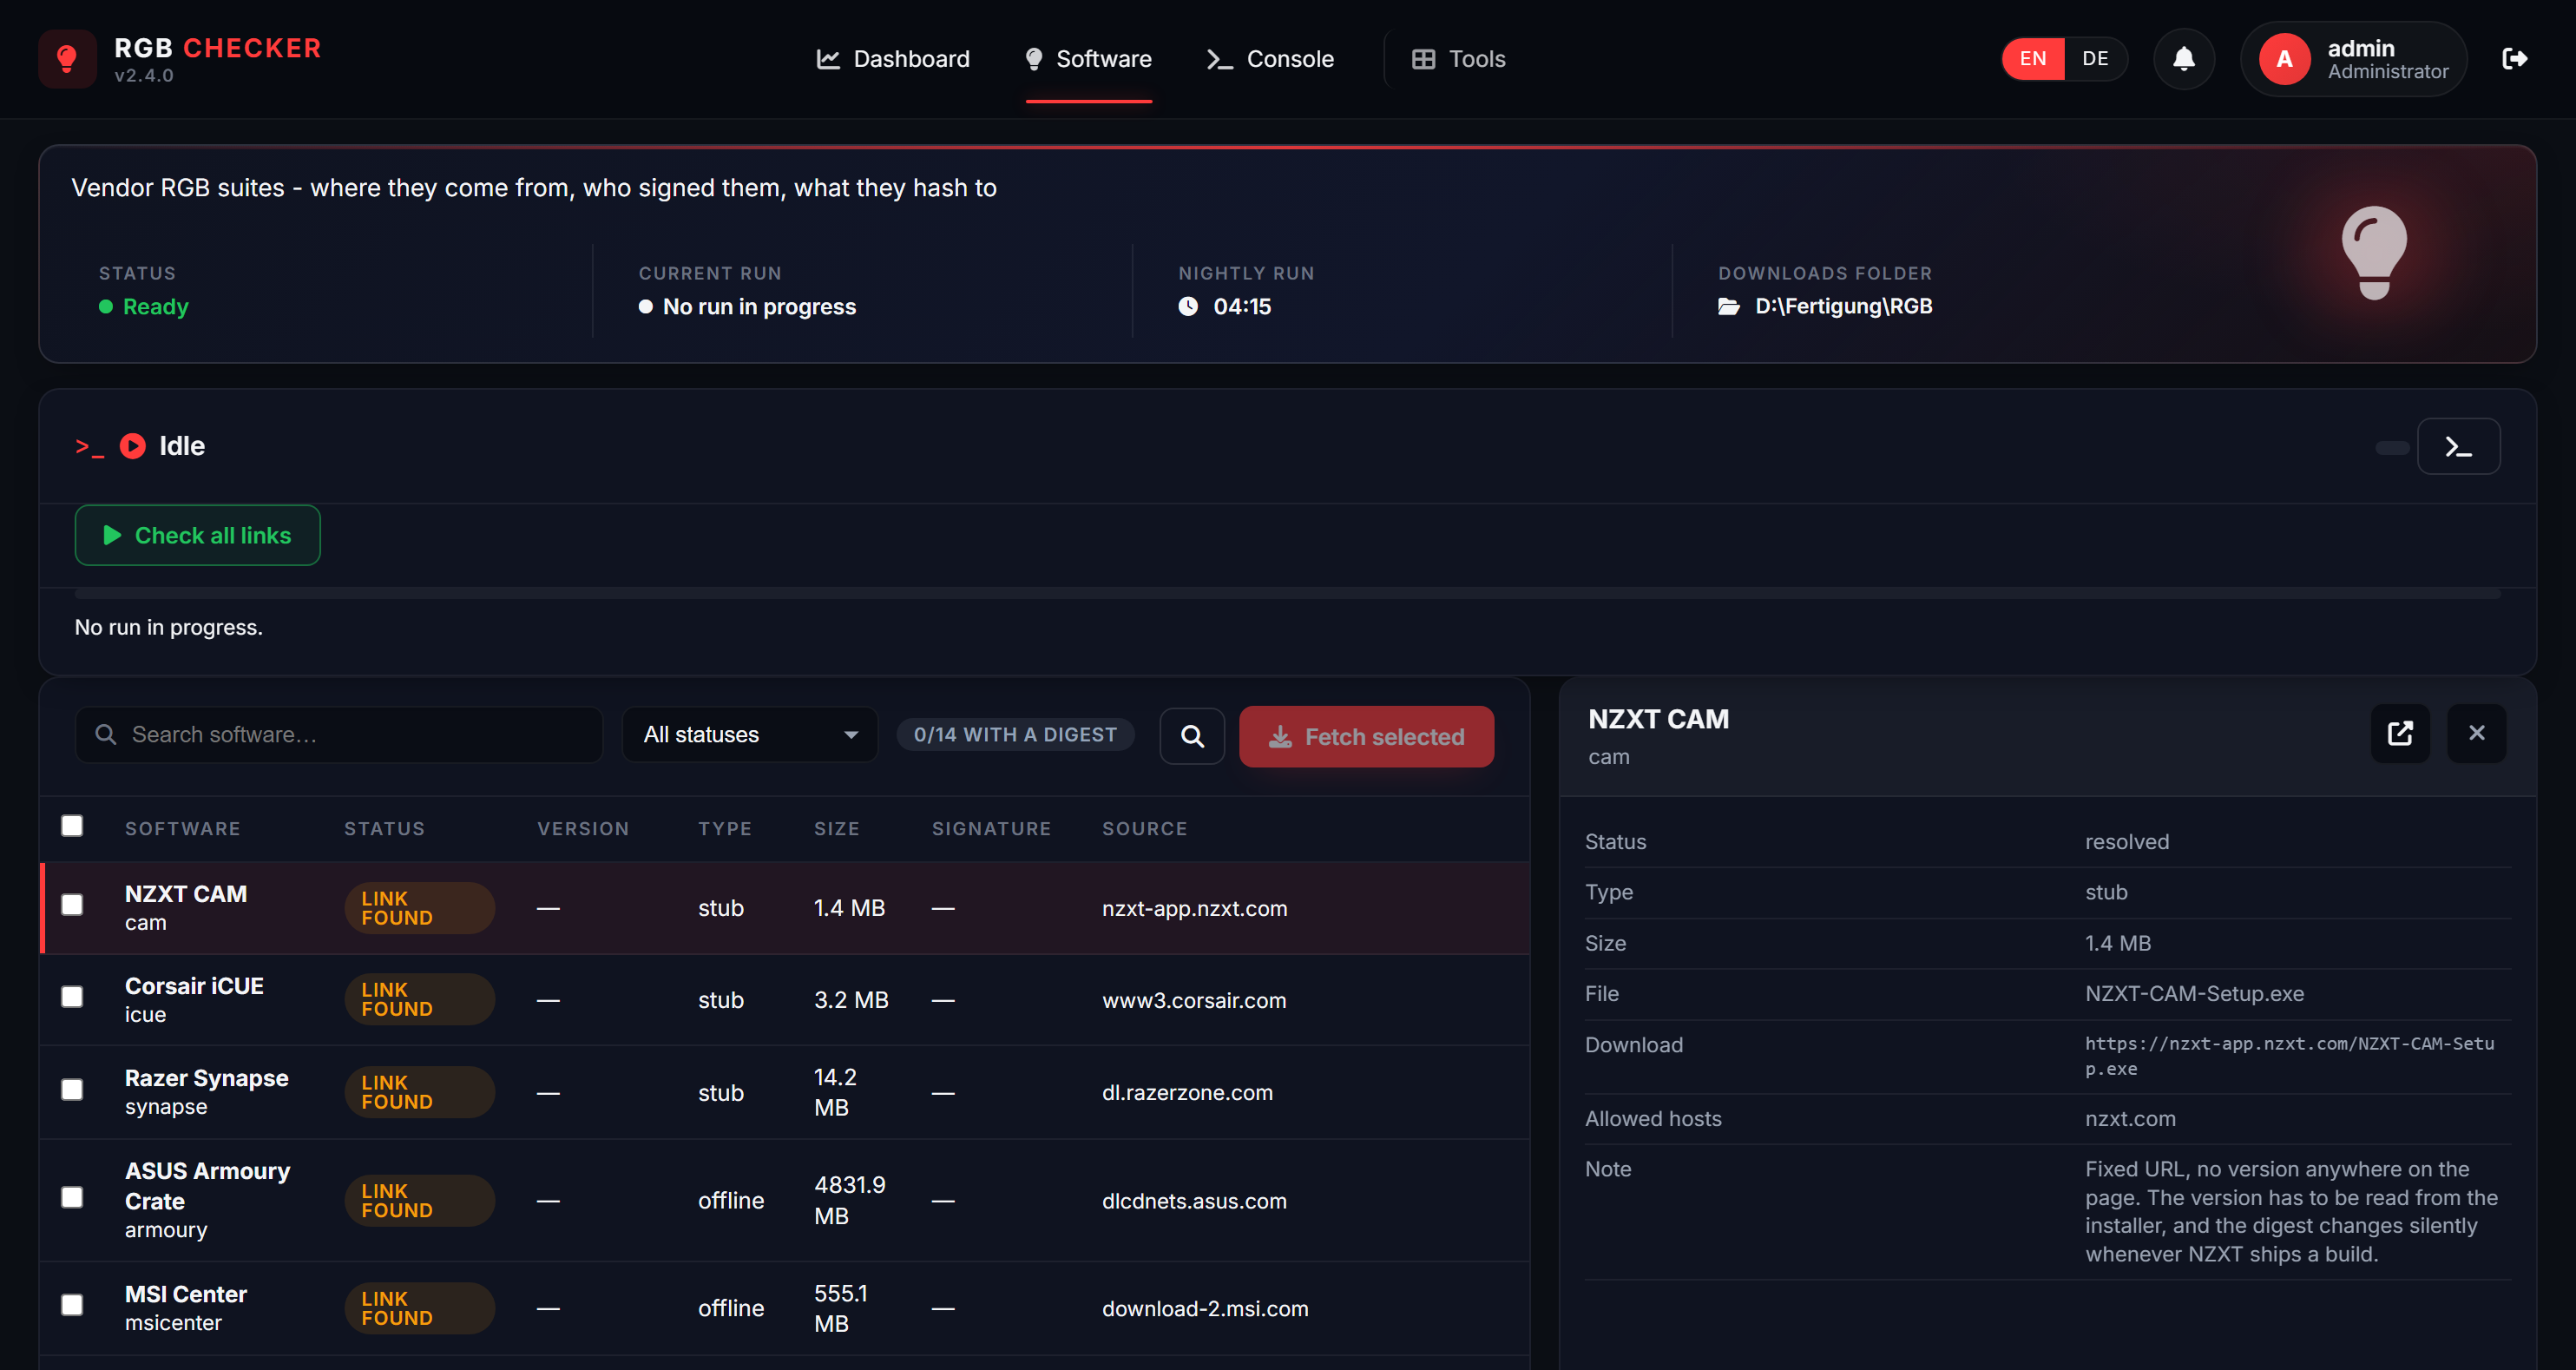Check the Razer Synapse row checkbox
The height and width of the screenshot is (1370, 2576).
coord(72,1089)
